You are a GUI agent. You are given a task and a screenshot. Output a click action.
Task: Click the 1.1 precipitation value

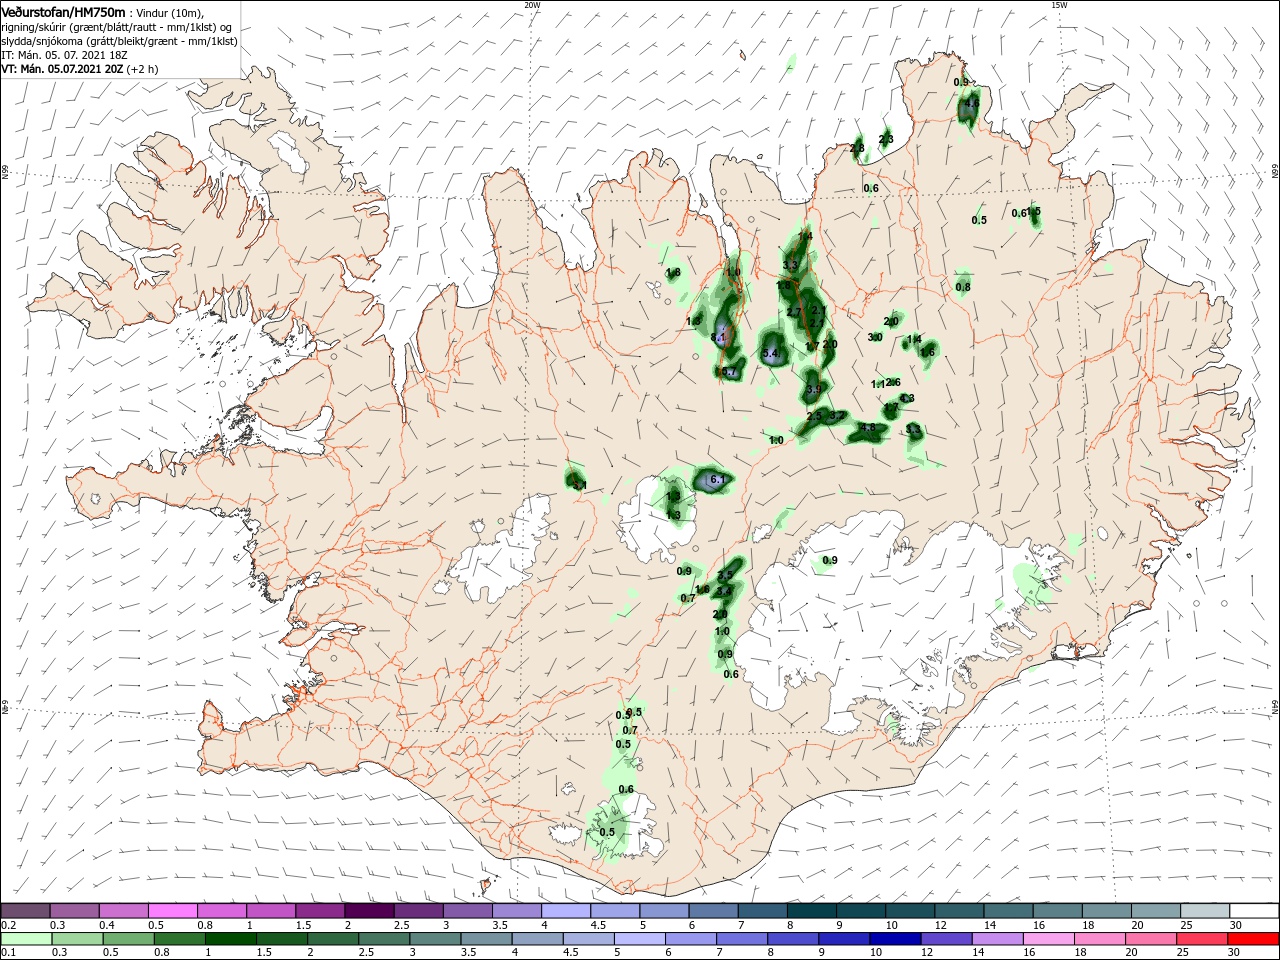click(879, 384)
